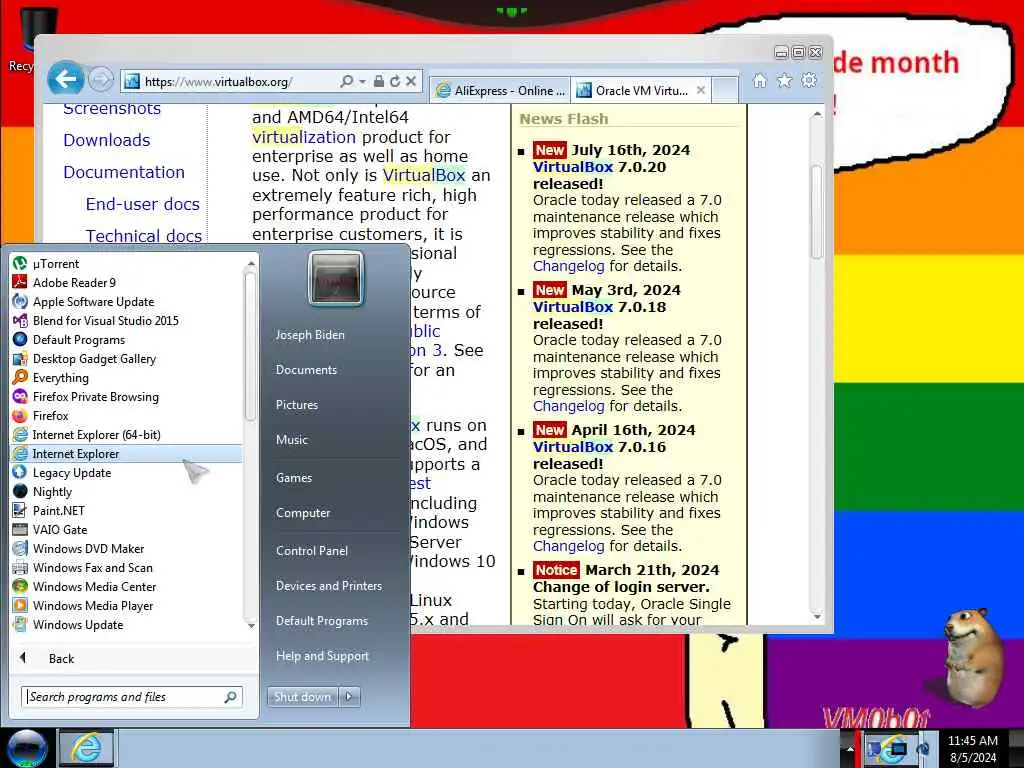1024x768 pixels.
Task: Open IE Favorites star icon
Action: click(784, 80)
